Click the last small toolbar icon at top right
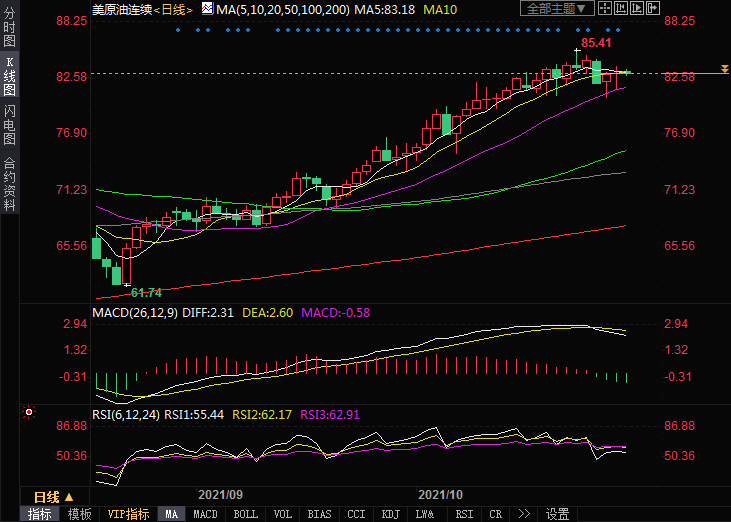 [x=652, y=9]
